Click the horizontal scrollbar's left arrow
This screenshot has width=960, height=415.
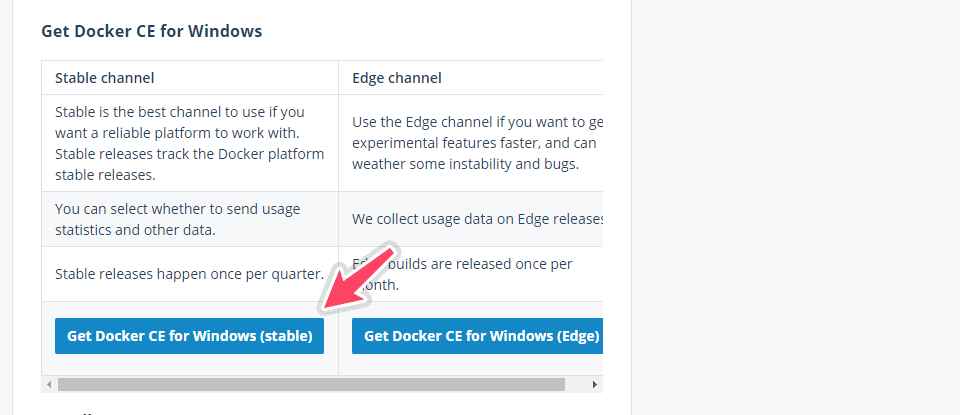point(49,384)
